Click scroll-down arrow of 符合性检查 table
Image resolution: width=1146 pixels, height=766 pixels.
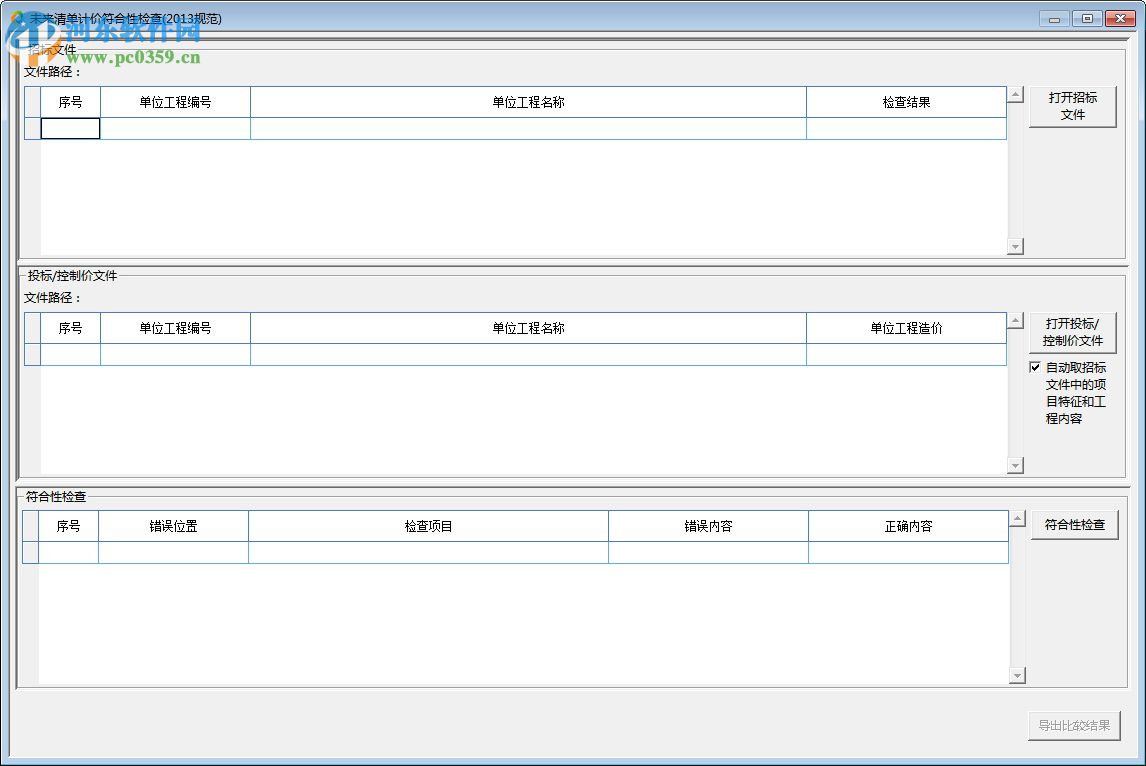pos(1017,675)
